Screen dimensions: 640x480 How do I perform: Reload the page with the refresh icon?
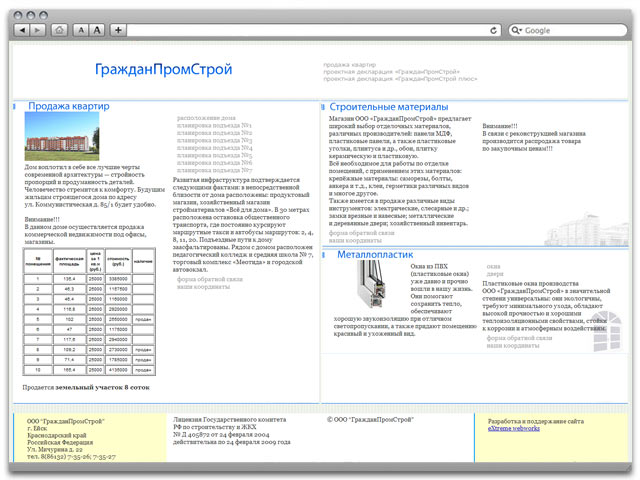(493, 30)
